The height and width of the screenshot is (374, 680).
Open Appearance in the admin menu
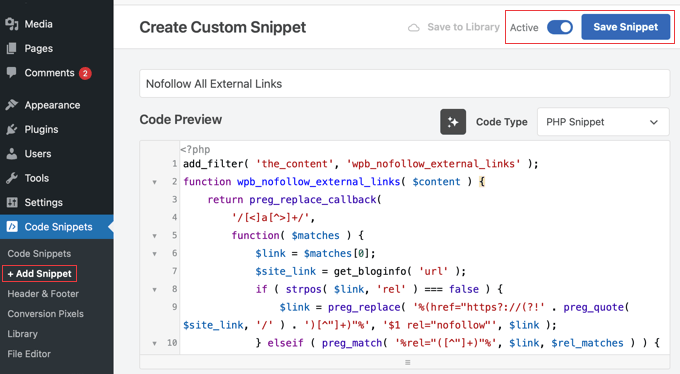(x=52, y=105)
